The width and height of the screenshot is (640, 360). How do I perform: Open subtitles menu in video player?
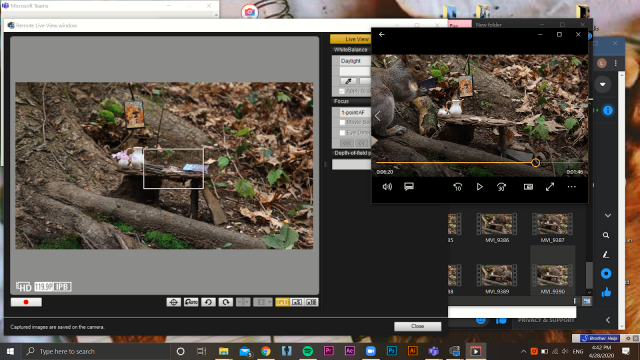click(x=409, y=187)
